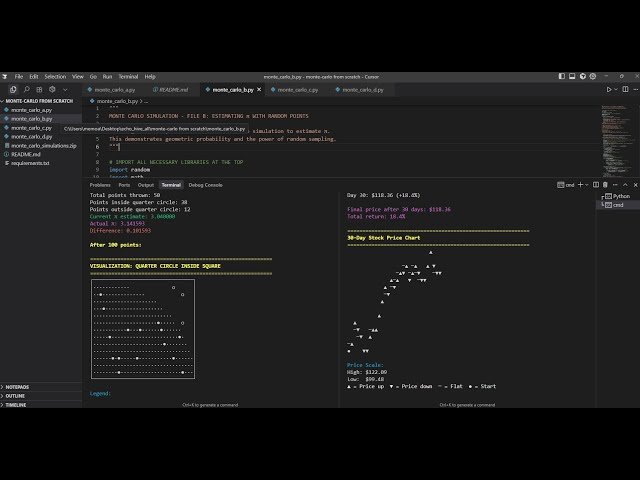The width and height of the screenshot is (640, 480).
Task: Select monte_carlo_b.py in file explorer
Action: coord(31,119)
